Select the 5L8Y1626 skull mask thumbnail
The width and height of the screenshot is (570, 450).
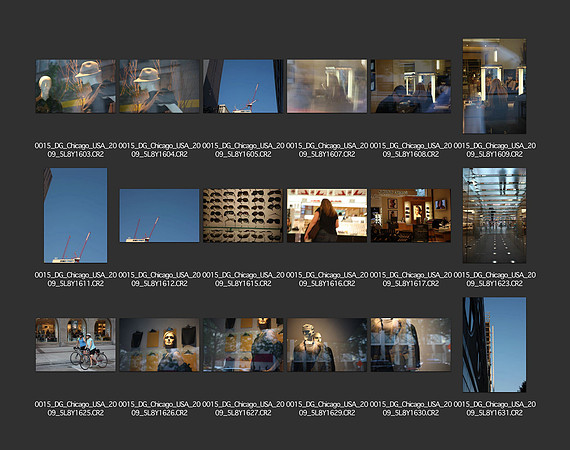160,345
